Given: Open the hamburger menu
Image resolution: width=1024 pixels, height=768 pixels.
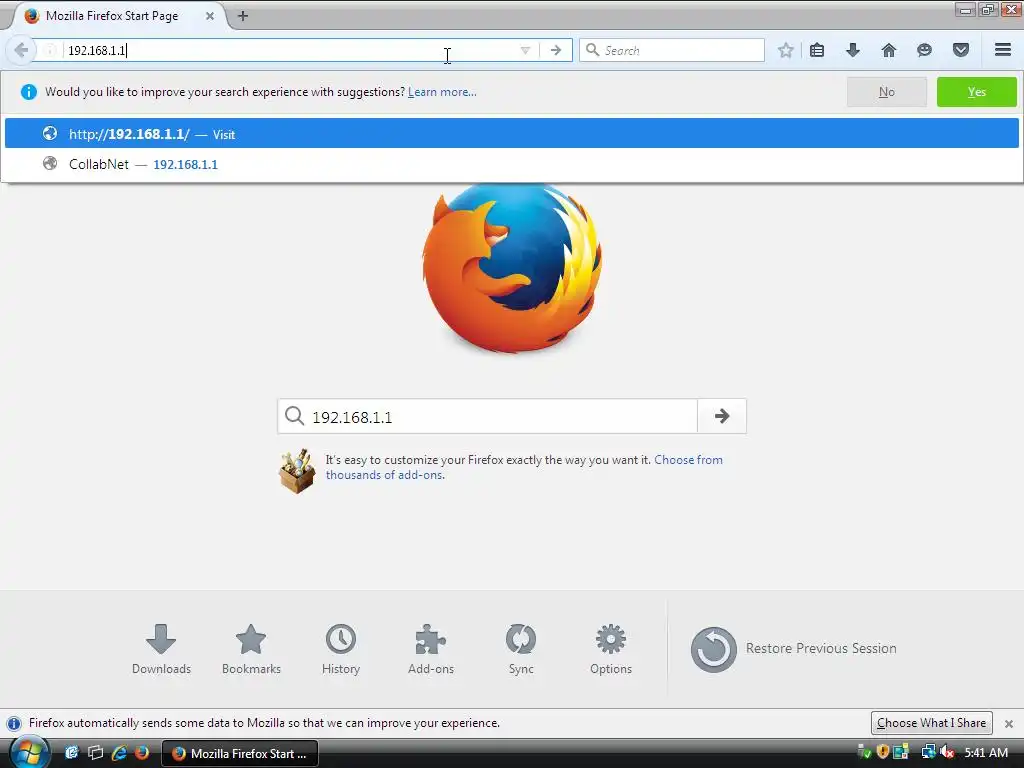Looking at the screenshot, I should [x=1003, y=50].
